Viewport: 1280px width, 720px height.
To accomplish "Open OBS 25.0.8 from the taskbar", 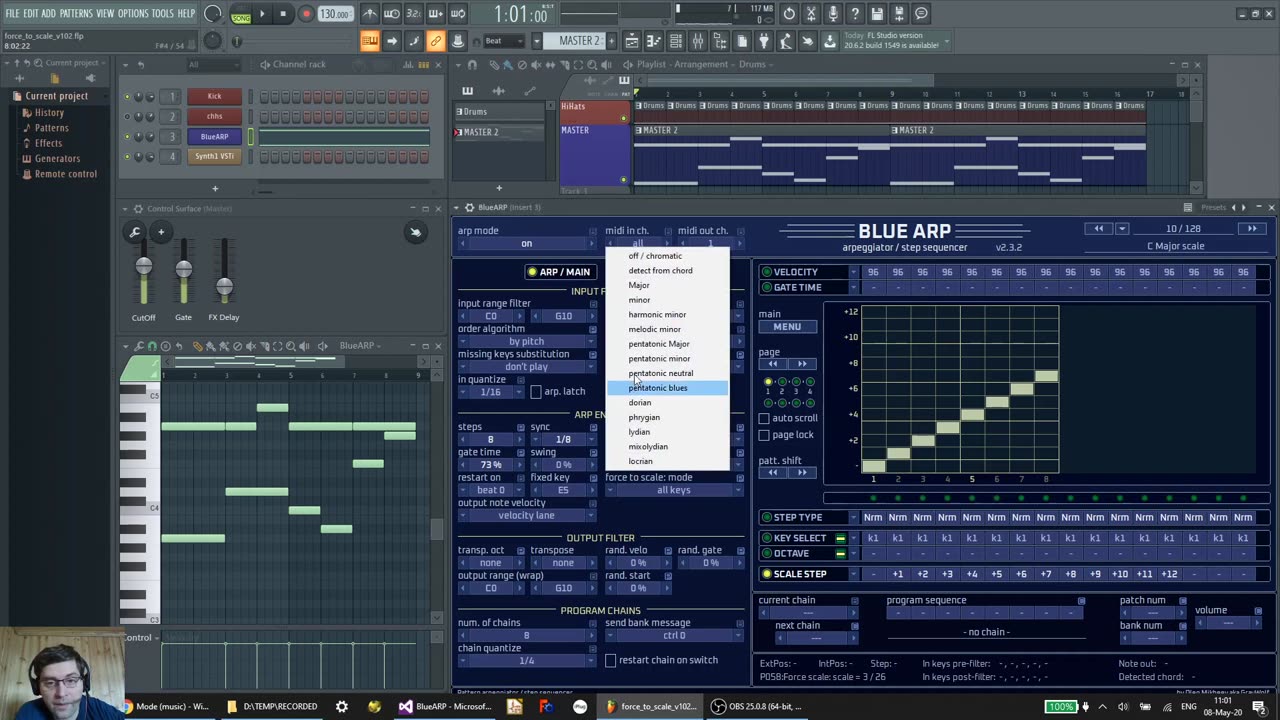I will point(757,706).
